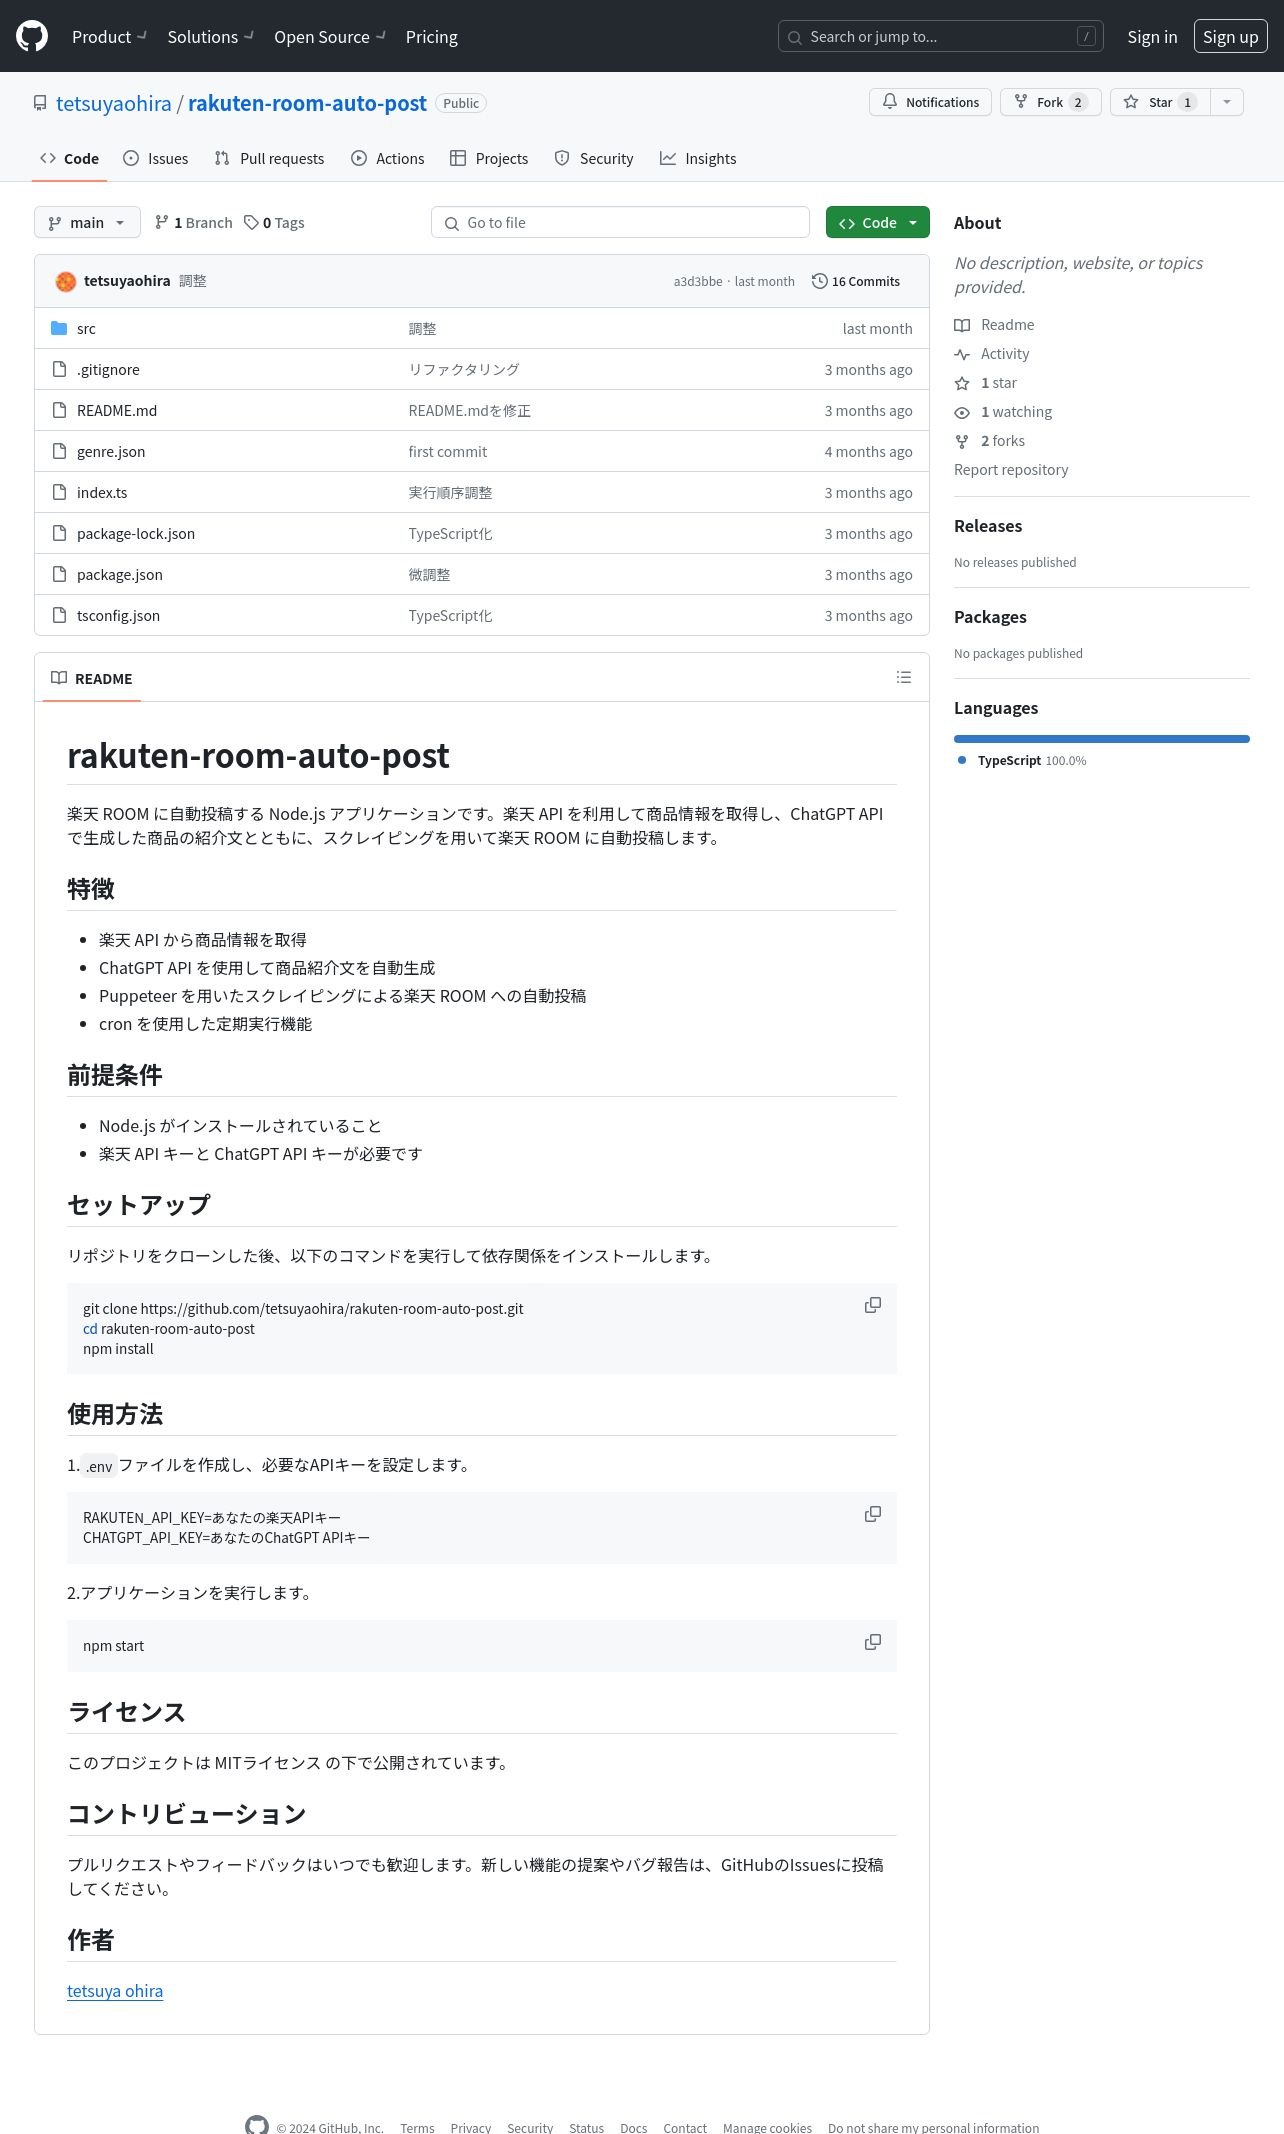
Task: Open the main branch selector
Action: tap(87, 222)
